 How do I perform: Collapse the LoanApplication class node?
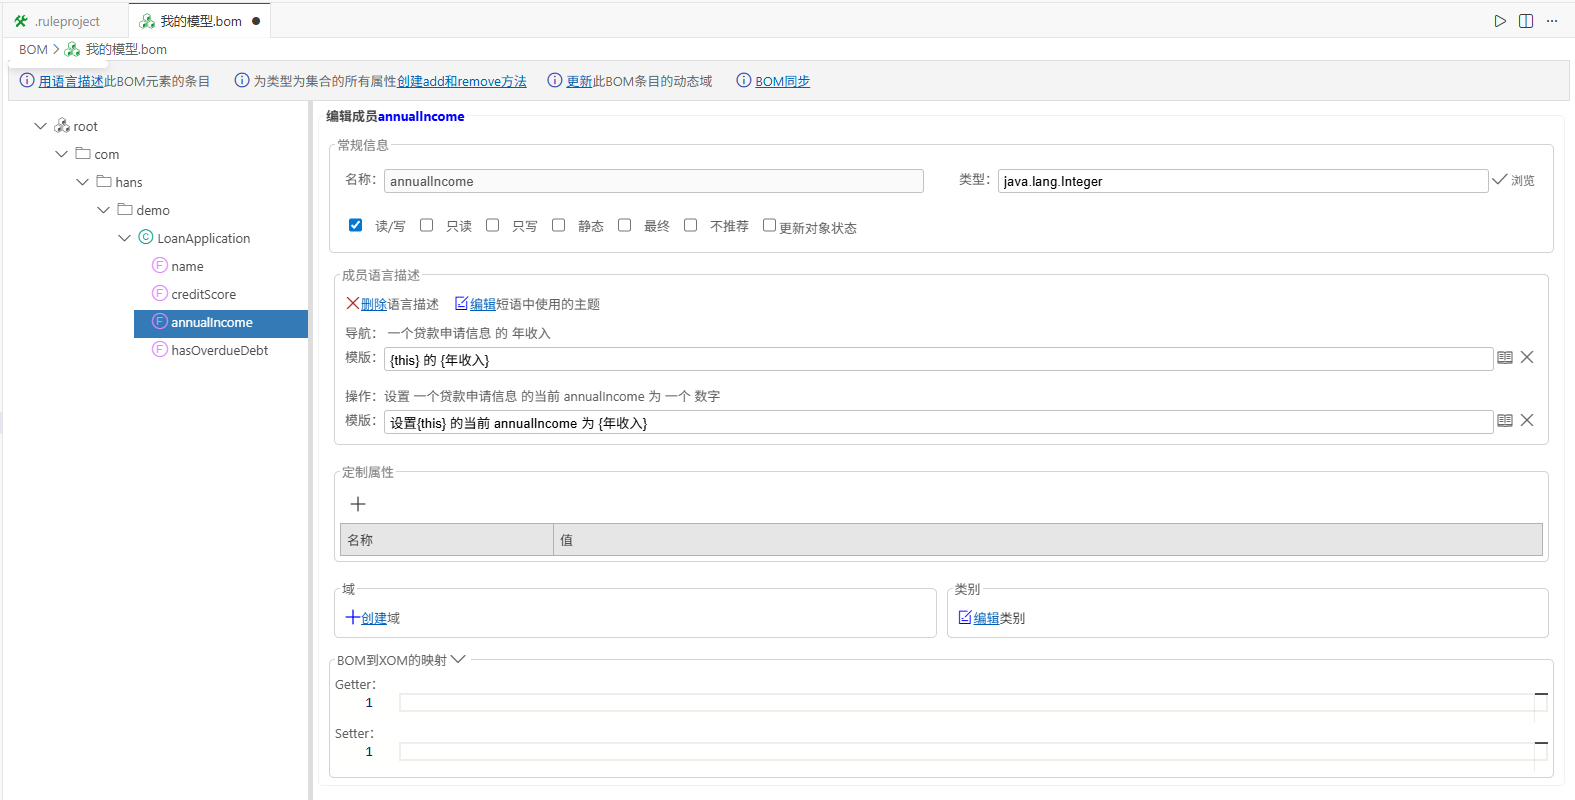(x=124, y=238)
